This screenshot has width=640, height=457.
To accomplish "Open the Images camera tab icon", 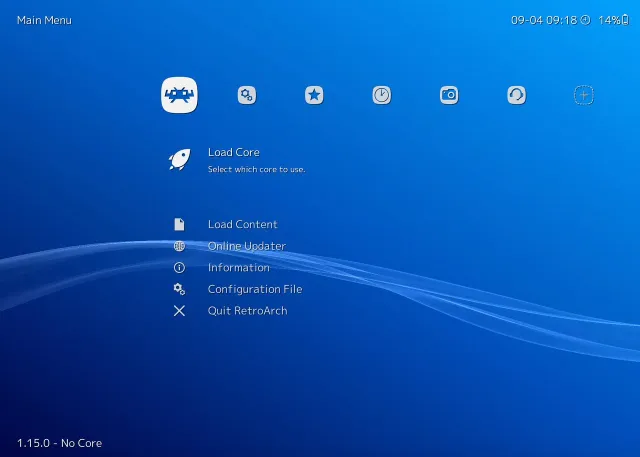I will click(449, 95).
